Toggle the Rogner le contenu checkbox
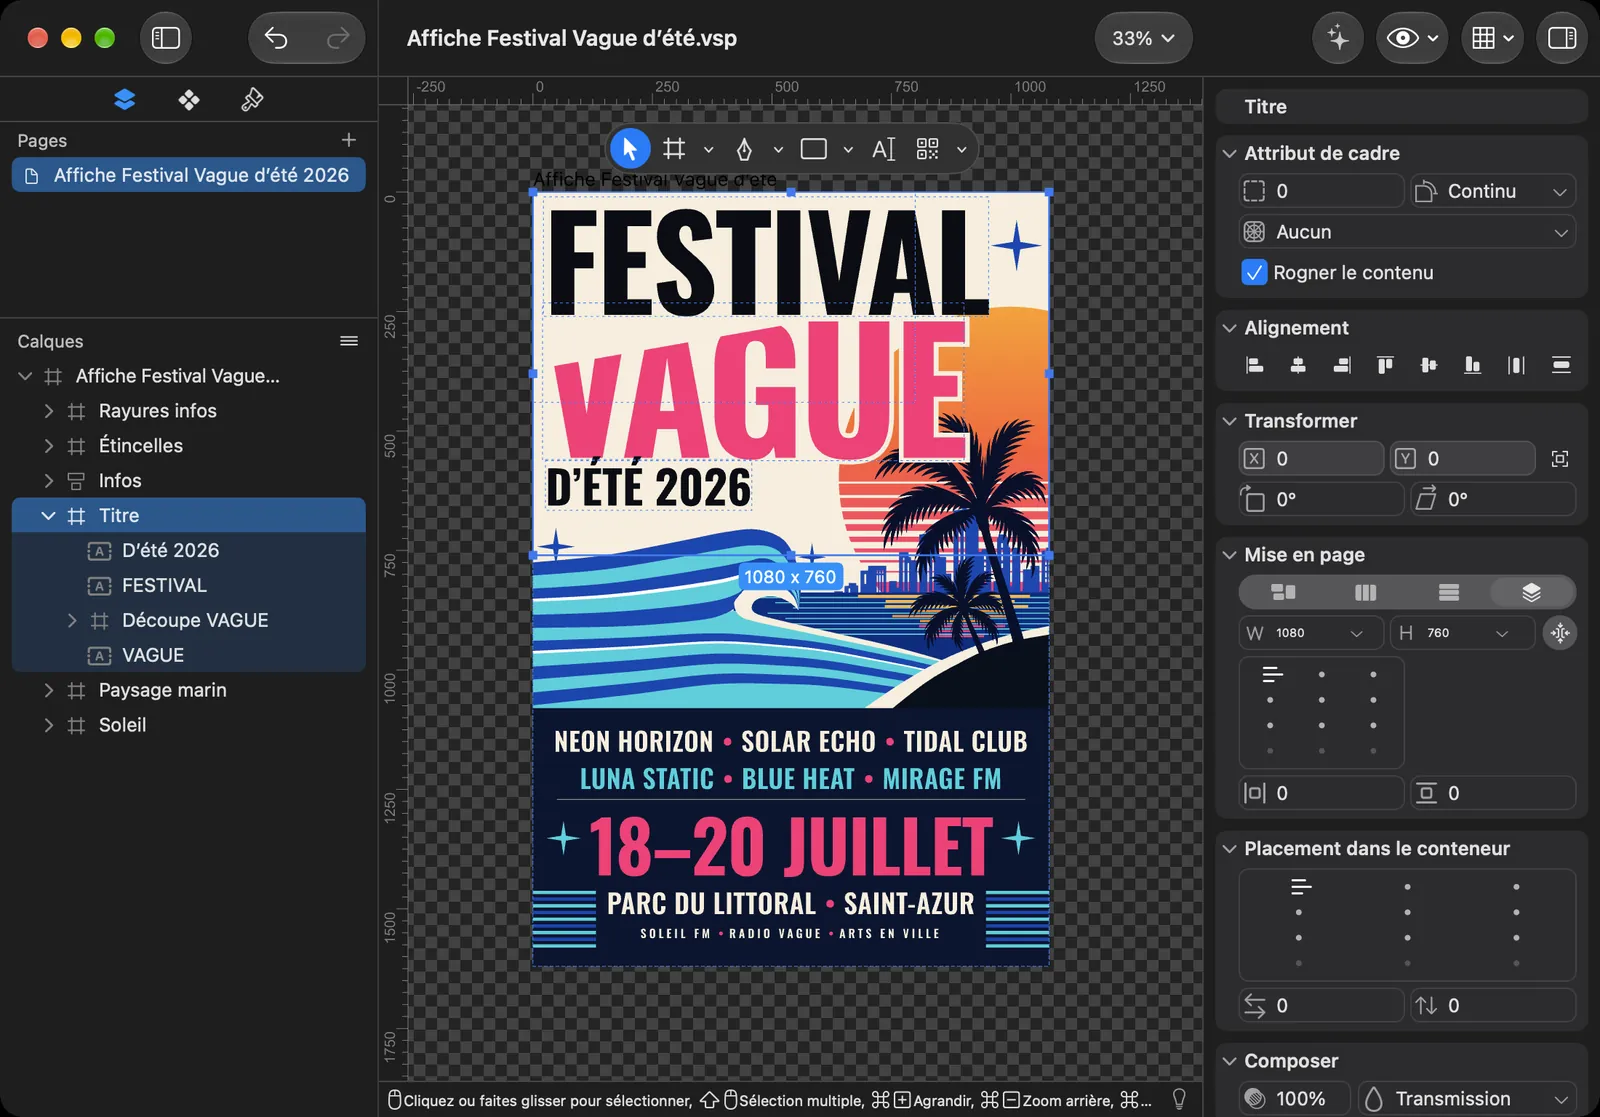This screenshot has width=1600, height=1117. tap(1254, 272)
